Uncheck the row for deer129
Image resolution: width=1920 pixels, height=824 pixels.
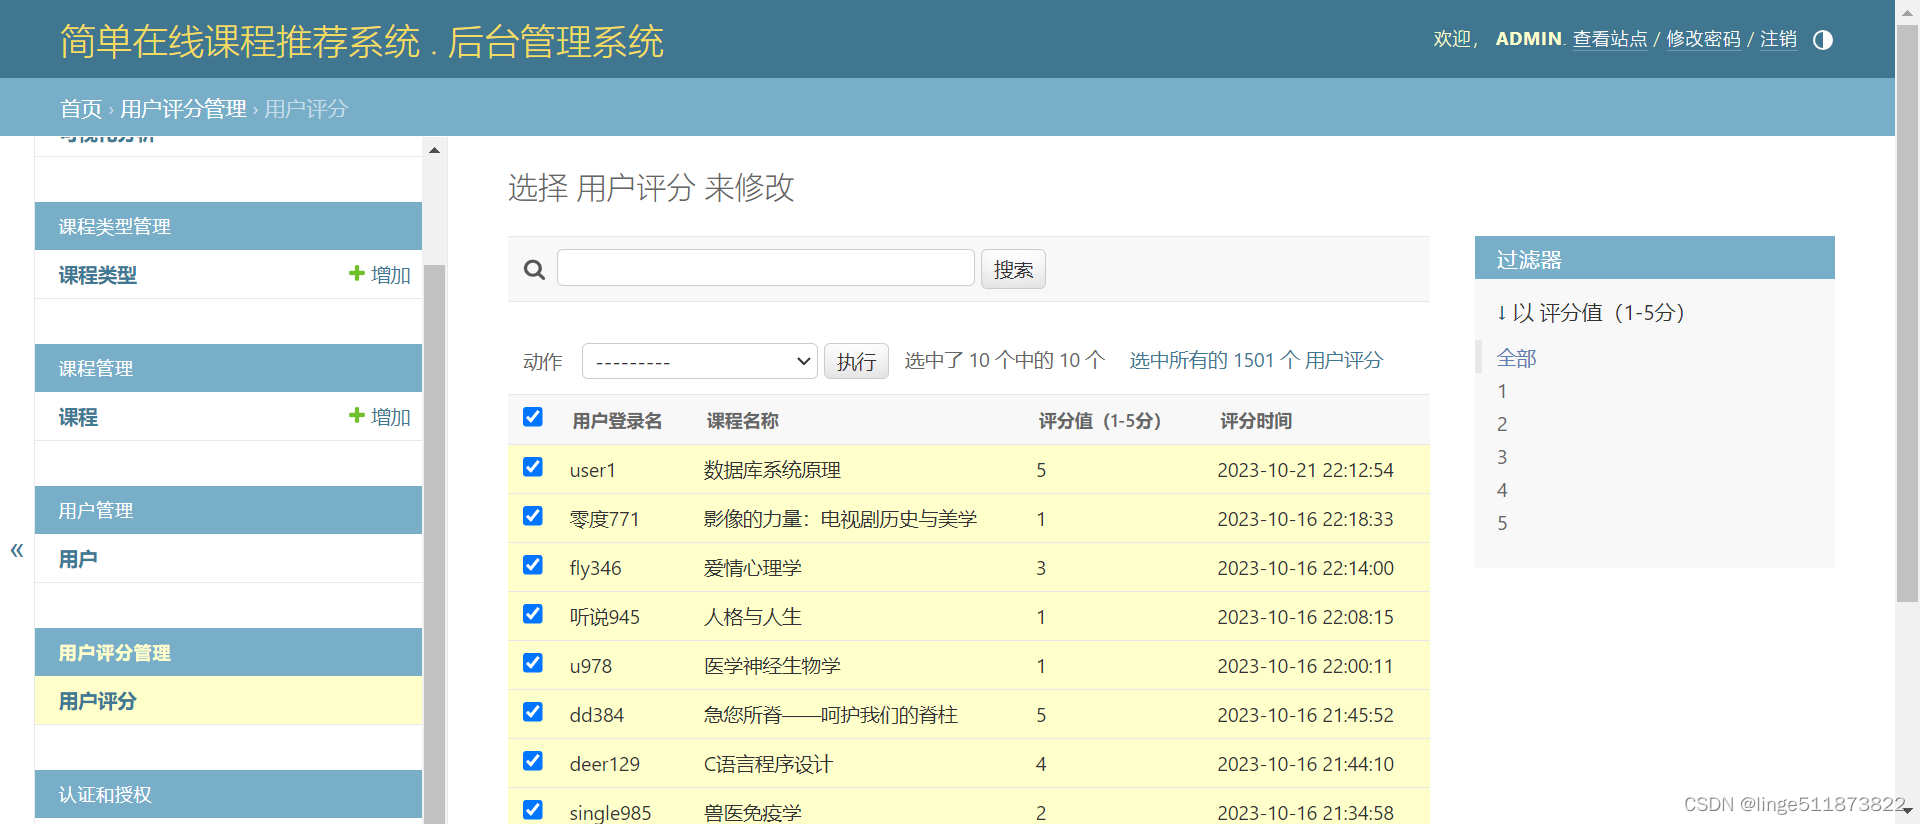point(533,761)
